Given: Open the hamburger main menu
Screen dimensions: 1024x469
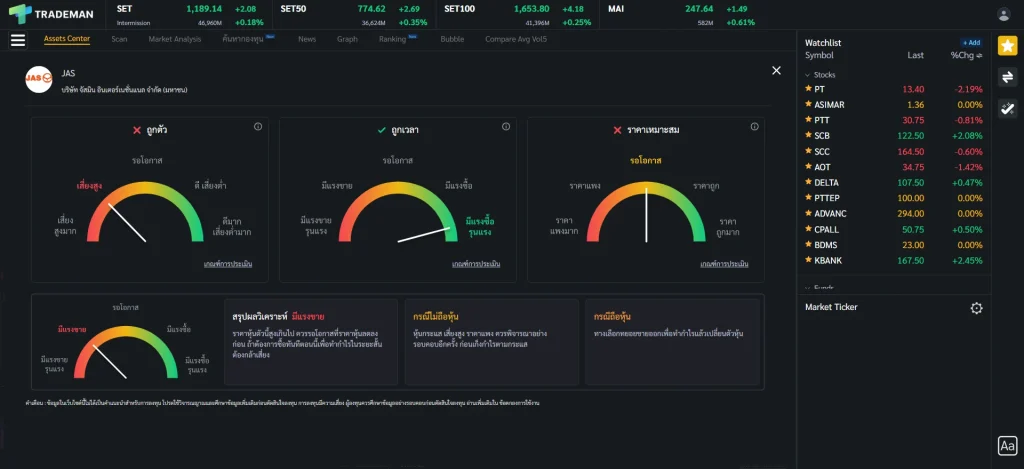Looking at the screenshot, I should point(17,40).
